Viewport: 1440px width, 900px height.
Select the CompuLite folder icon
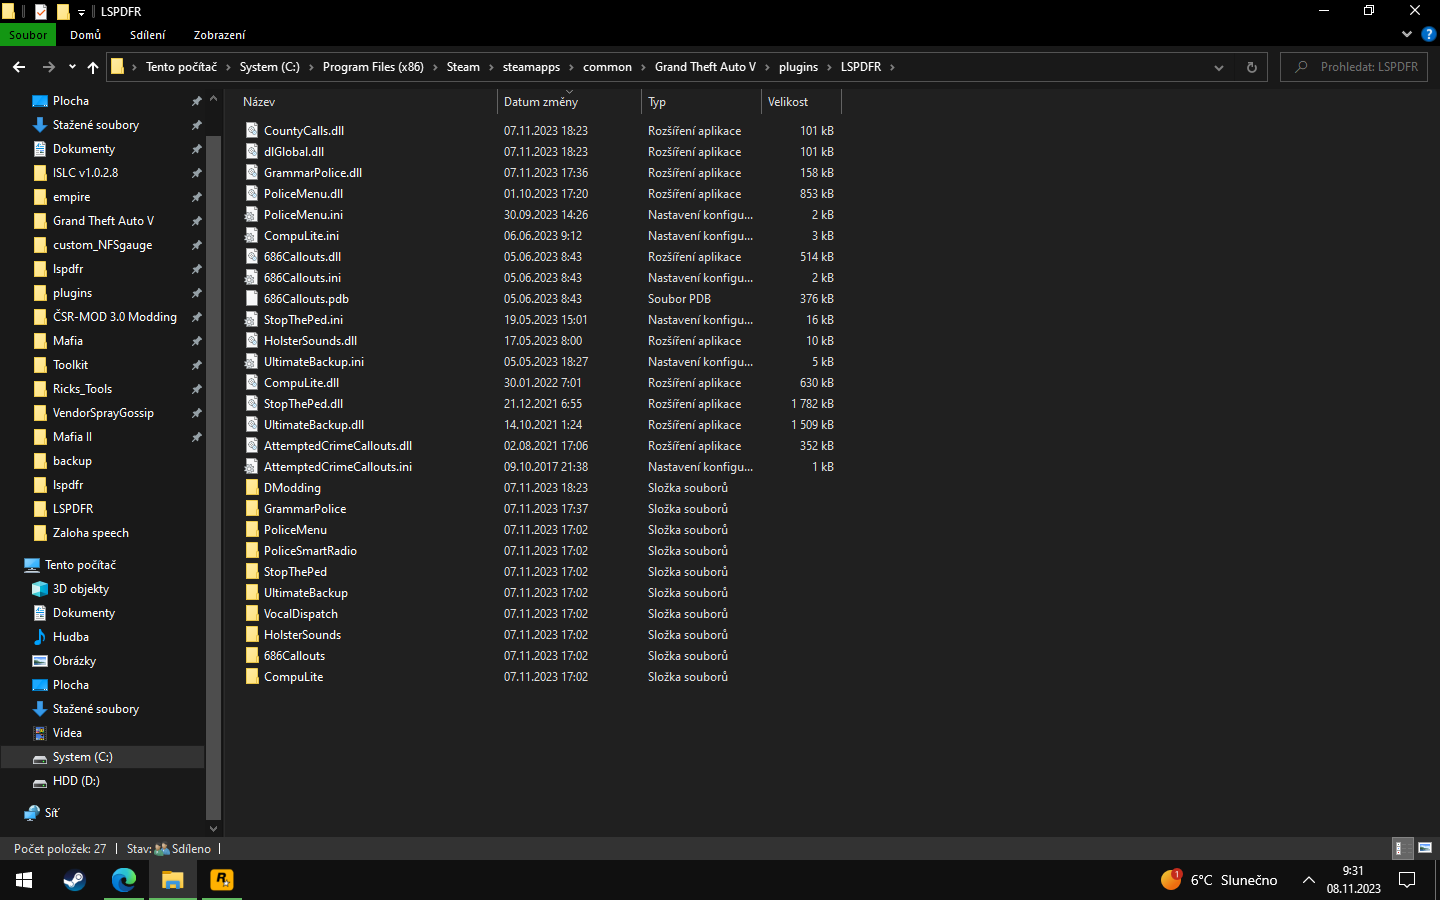pos(252,677)
